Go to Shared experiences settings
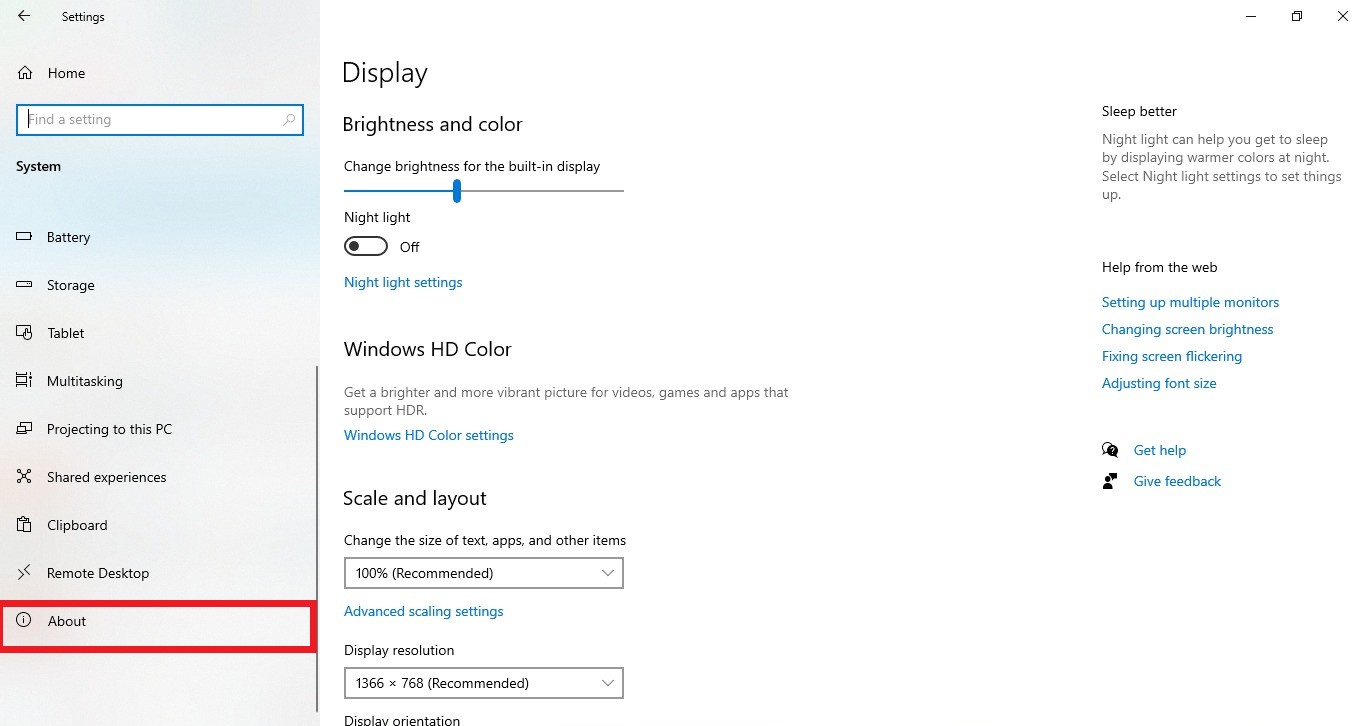The width and height of the screenshot is (1366, 726). 106,477
